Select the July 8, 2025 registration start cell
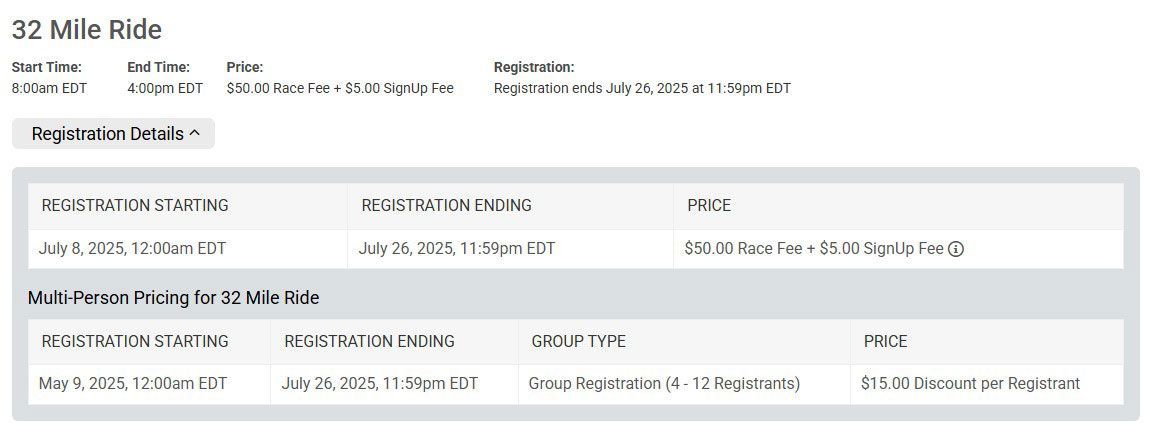 click(x=187, y=249)
